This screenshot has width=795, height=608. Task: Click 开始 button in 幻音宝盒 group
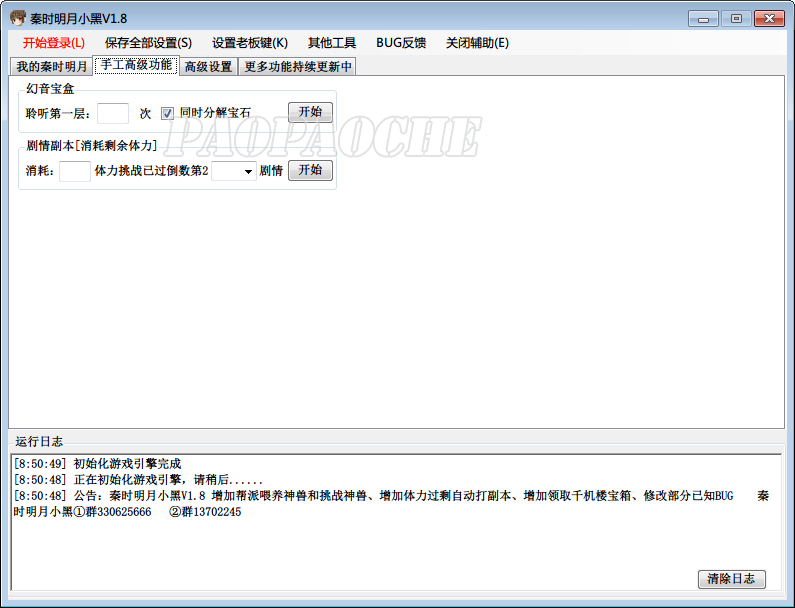click(310, 112)
